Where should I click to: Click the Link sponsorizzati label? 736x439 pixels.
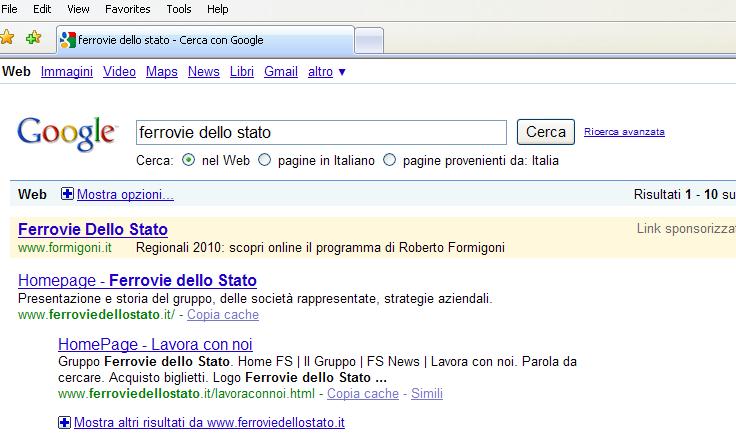click(x=686, y=229)
